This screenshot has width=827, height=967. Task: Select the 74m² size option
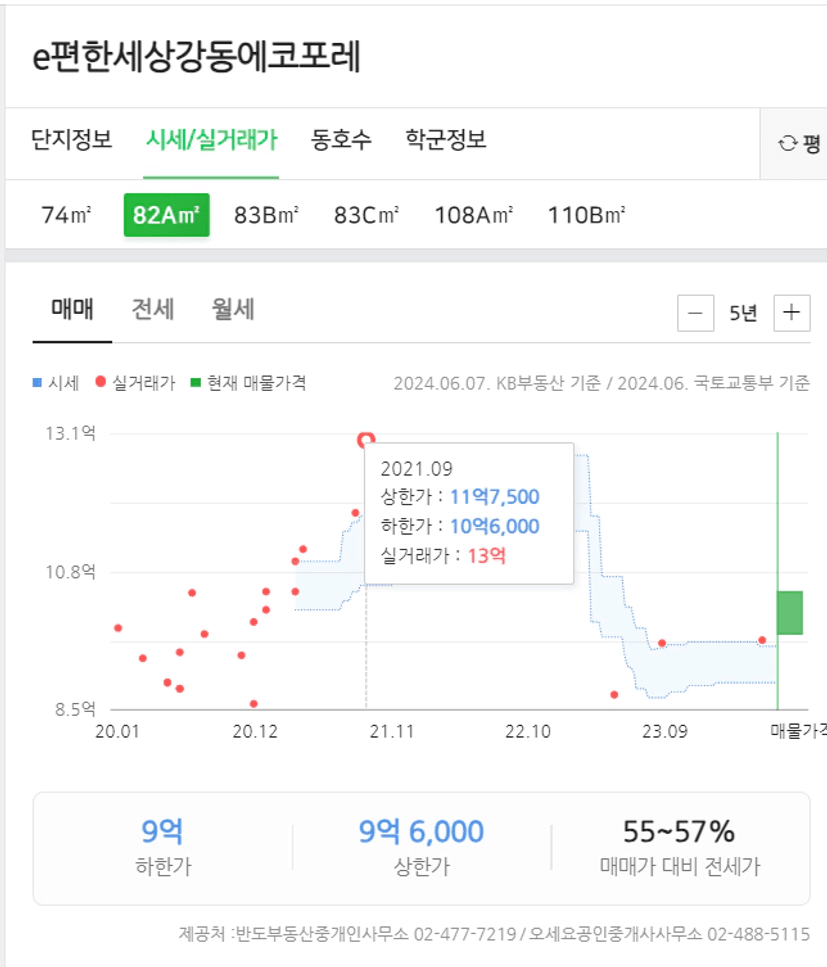click(x=67, y=215)
